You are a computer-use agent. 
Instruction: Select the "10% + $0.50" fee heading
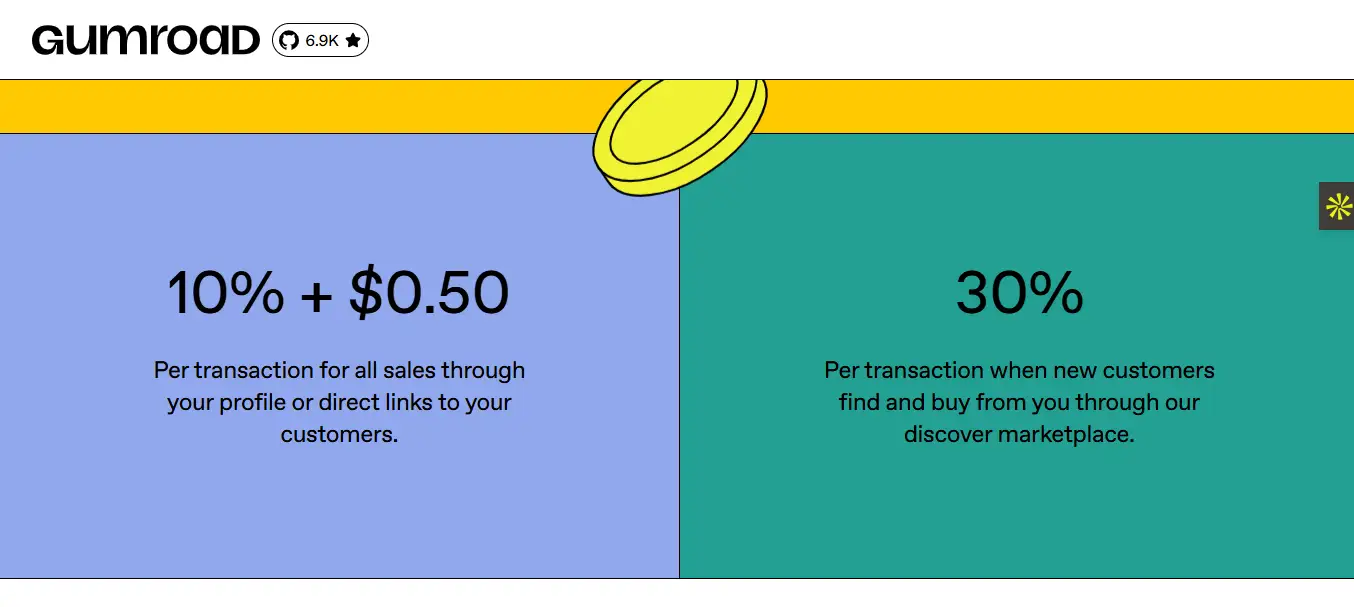tap(338, 293)
